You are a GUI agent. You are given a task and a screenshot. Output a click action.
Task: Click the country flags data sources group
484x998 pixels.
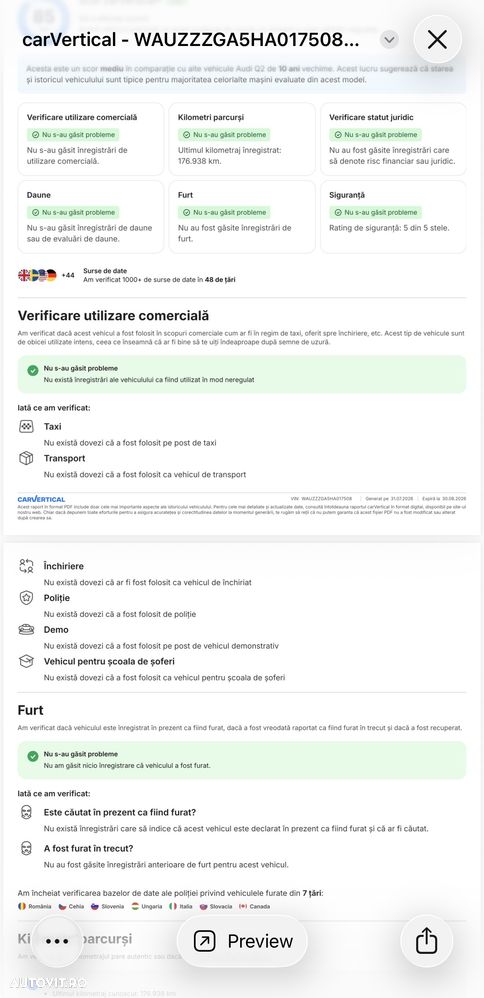point(38,275)
